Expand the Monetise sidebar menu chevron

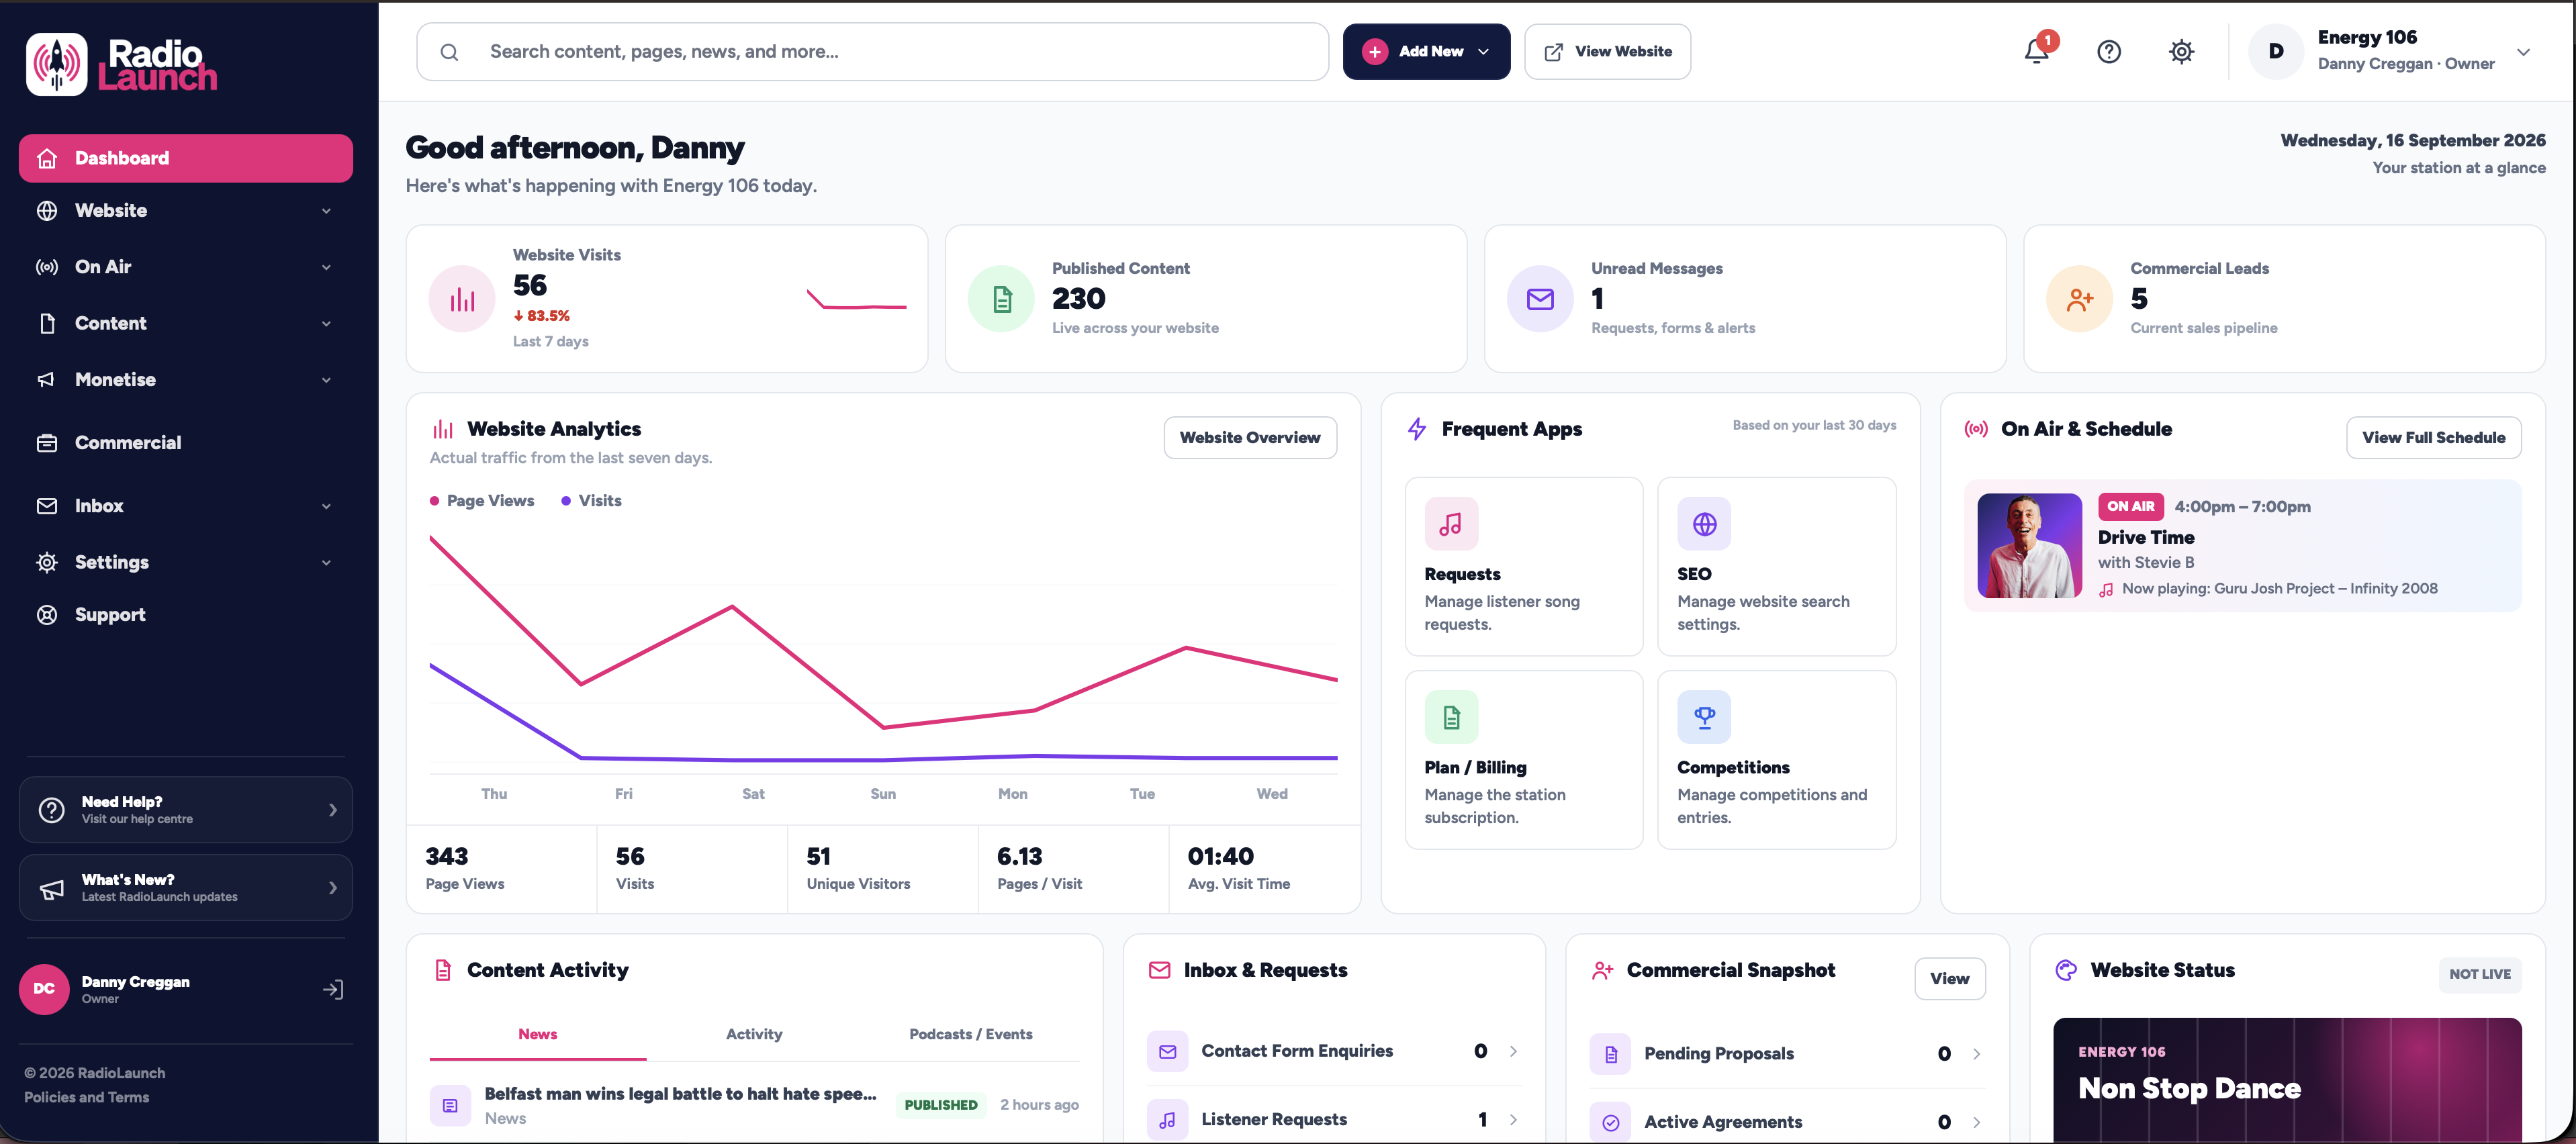pyautogui.click(x=326, y=380)
